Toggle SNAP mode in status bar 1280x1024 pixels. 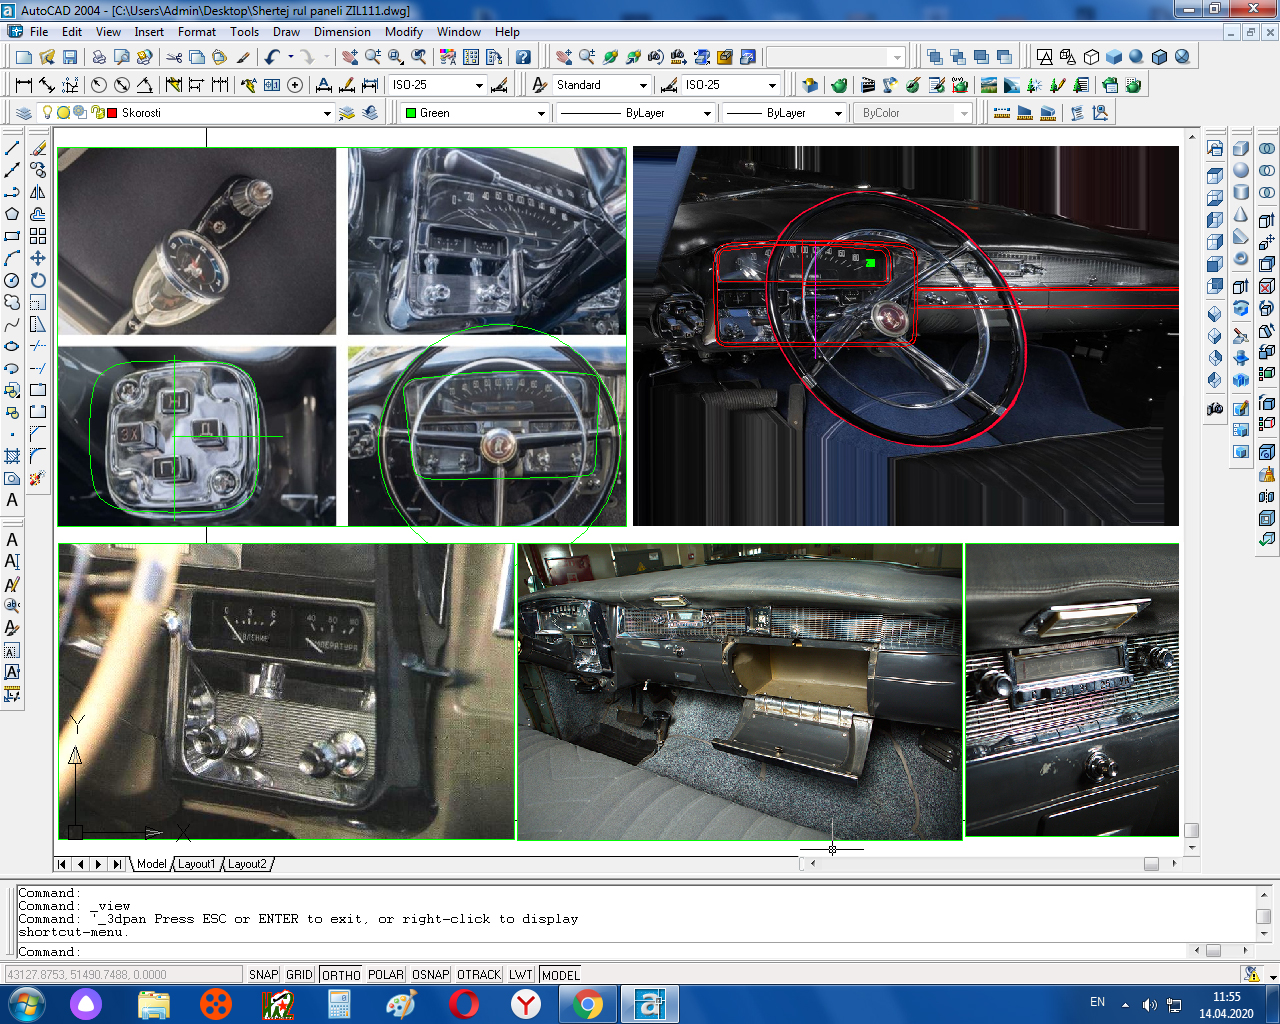click(x=264, y=975)
